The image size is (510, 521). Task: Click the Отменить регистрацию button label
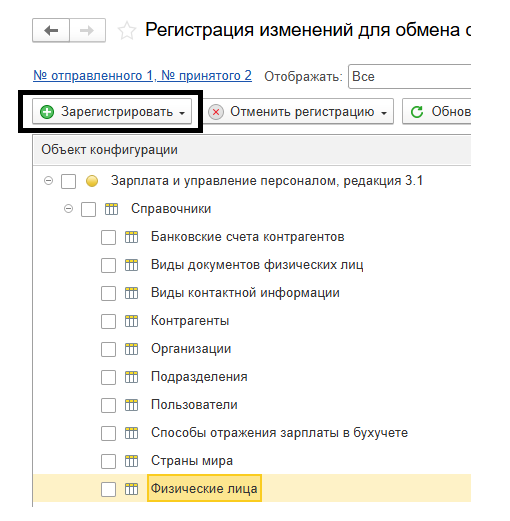pos(302,112)
